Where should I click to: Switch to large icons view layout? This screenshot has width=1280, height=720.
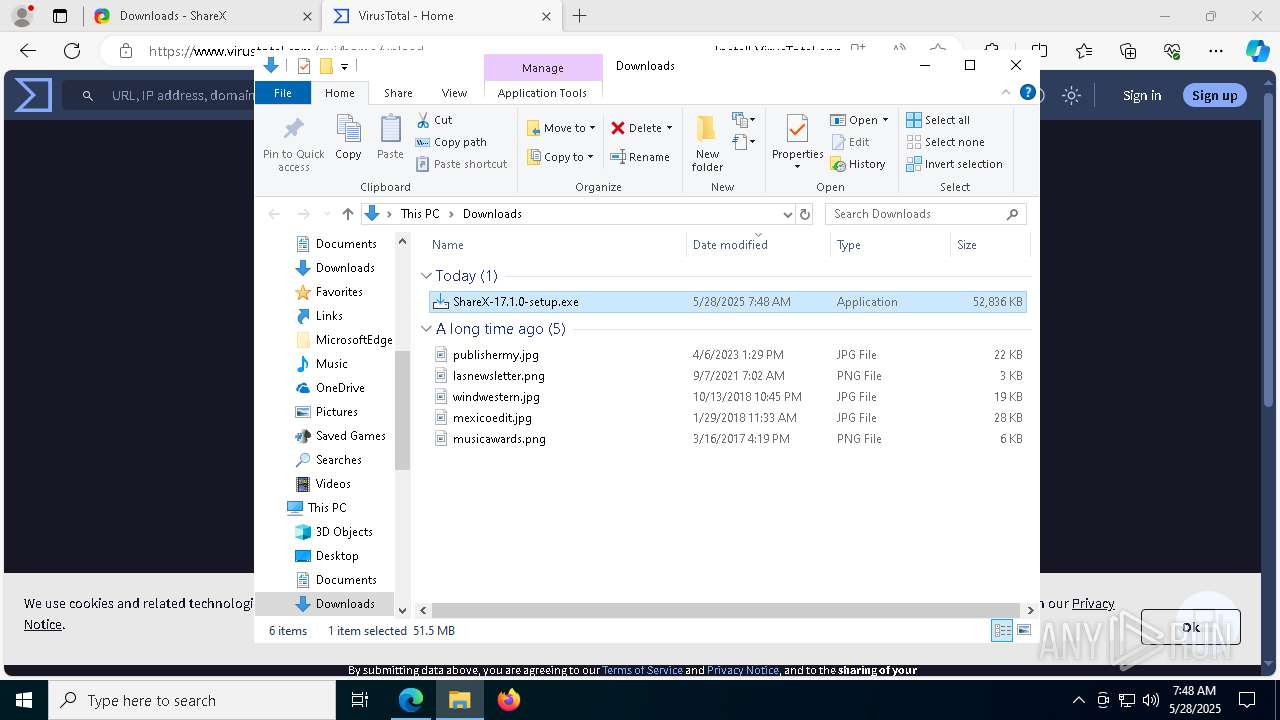[1024, 630]
